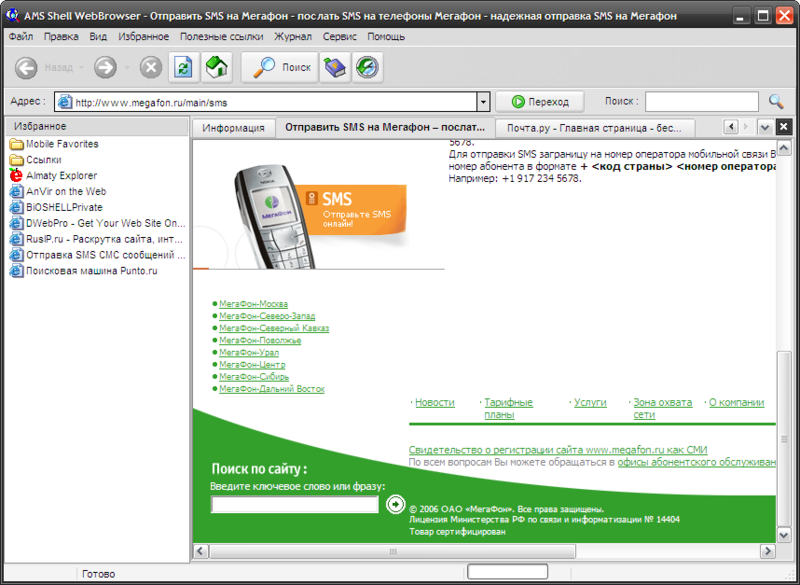Open the Тарифные планы link
This screenshot has height=585, width=800.
(508, 409)
